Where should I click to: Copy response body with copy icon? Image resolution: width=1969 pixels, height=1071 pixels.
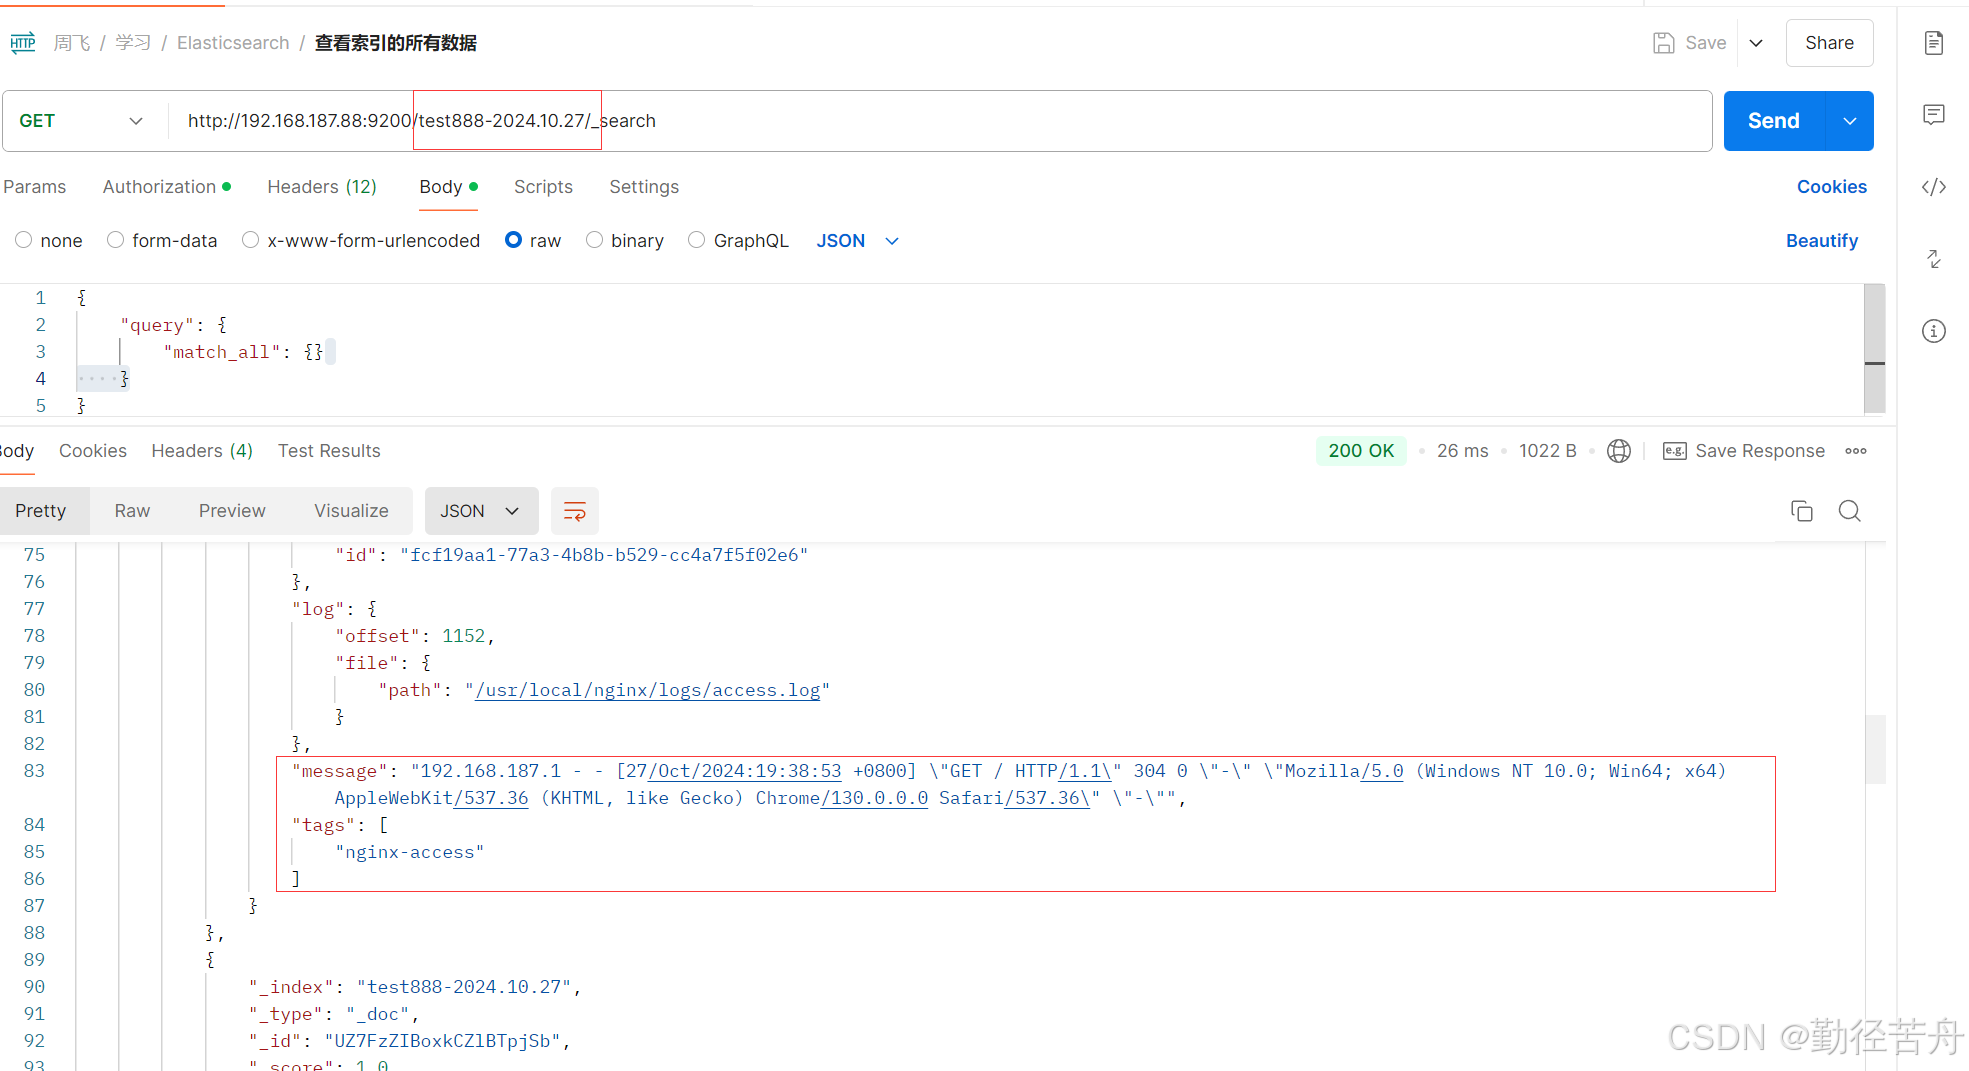[1802, 511]
